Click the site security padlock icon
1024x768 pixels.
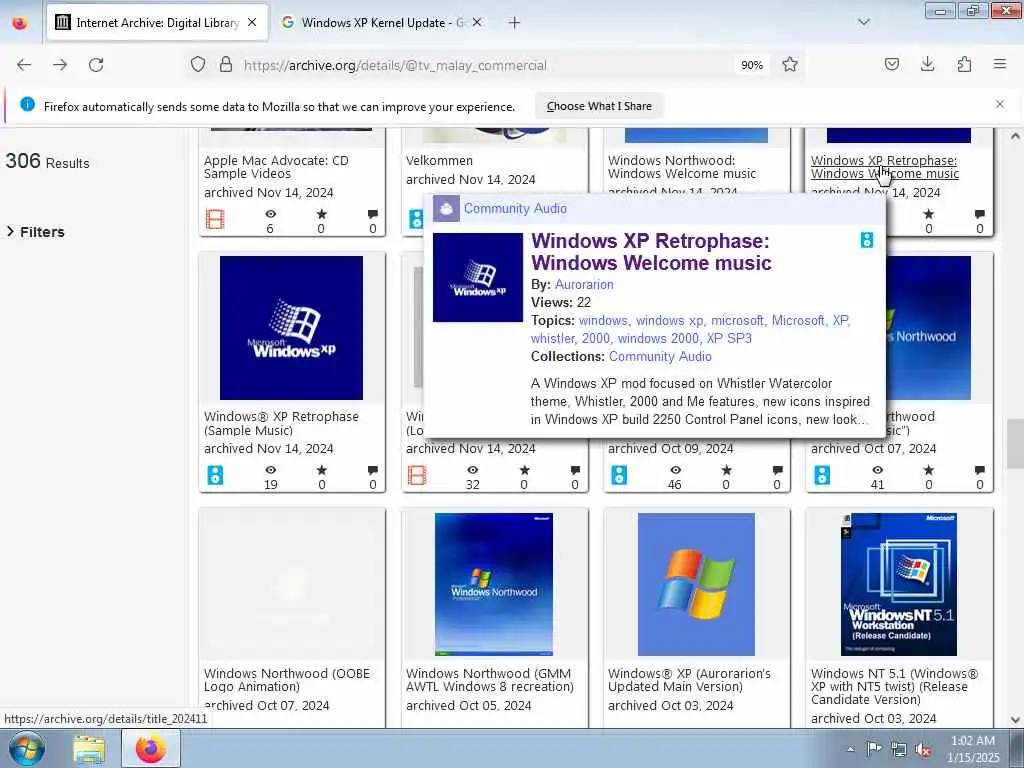[226, 65]
